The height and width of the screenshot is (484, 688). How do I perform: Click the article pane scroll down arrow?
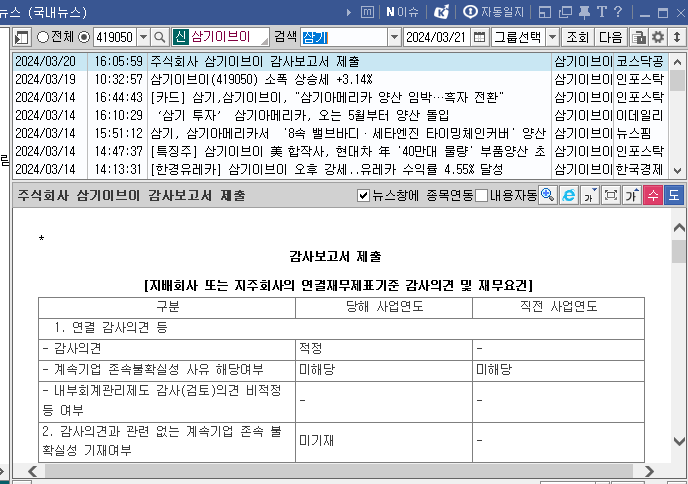click(679, 441)
